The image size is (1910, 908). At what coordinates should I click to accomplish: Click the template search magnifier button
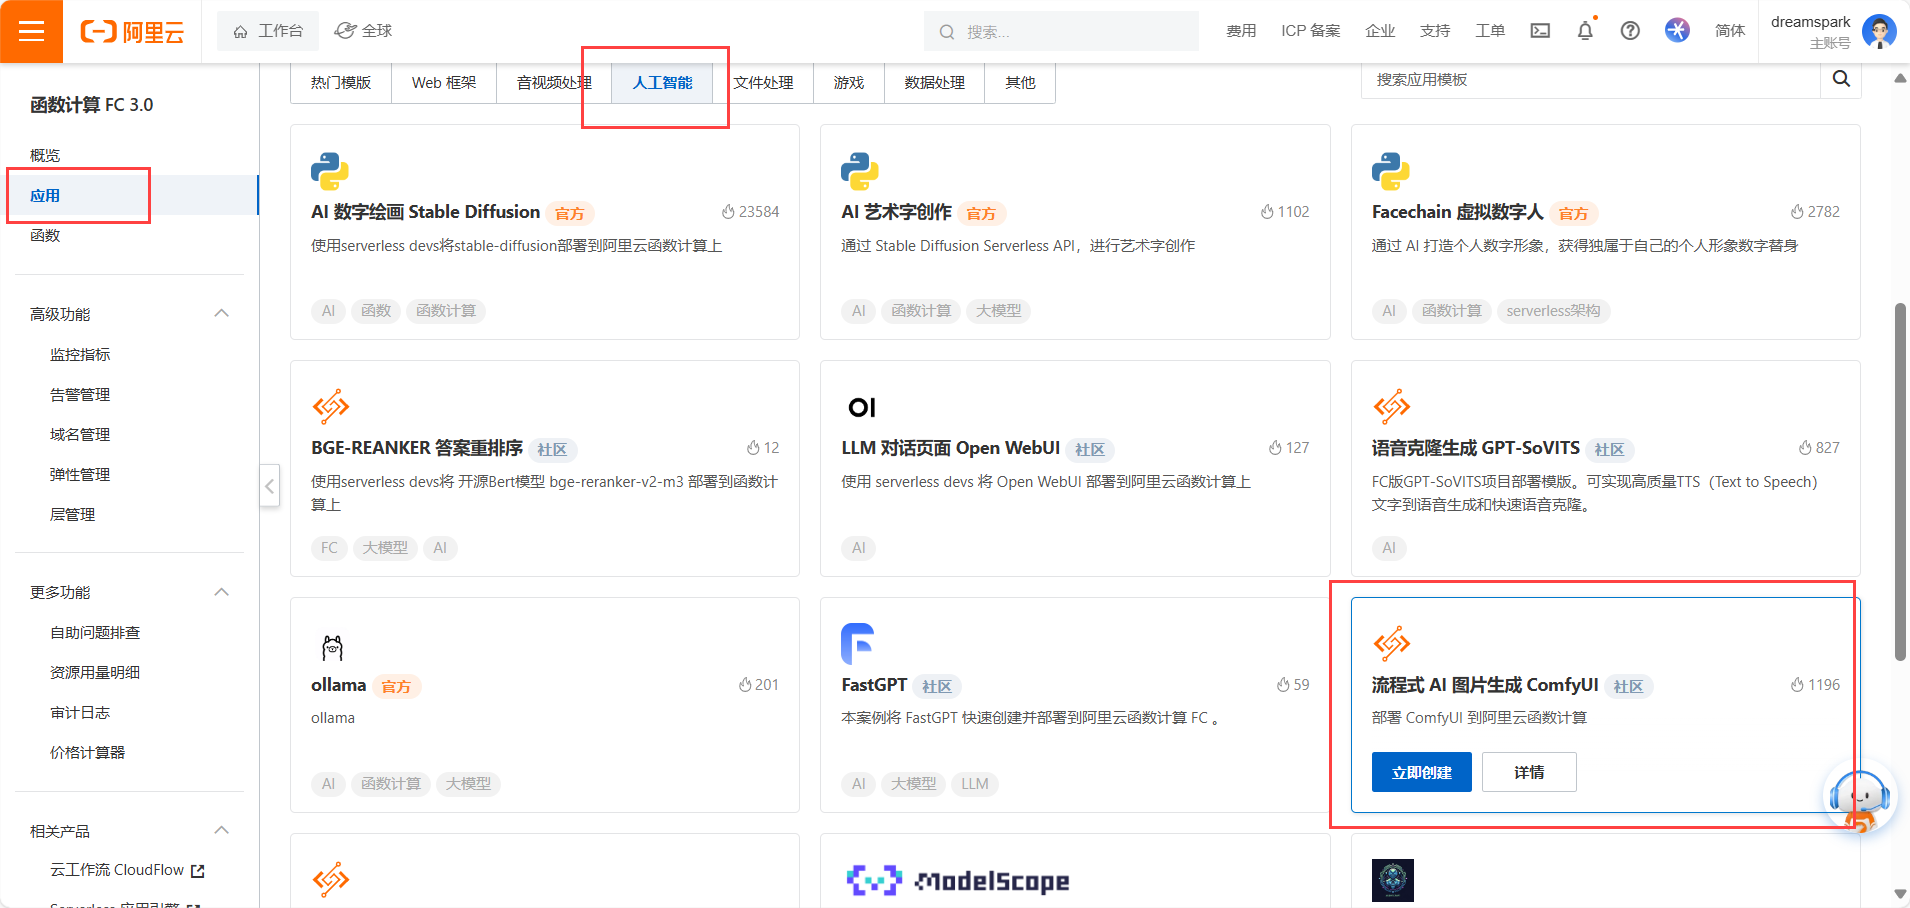tap(1841, 79)
